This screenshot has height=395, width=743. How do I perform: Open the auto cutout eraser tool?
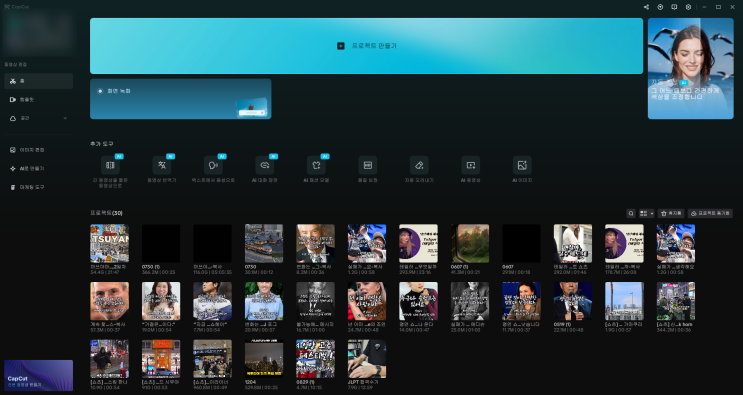419,165
